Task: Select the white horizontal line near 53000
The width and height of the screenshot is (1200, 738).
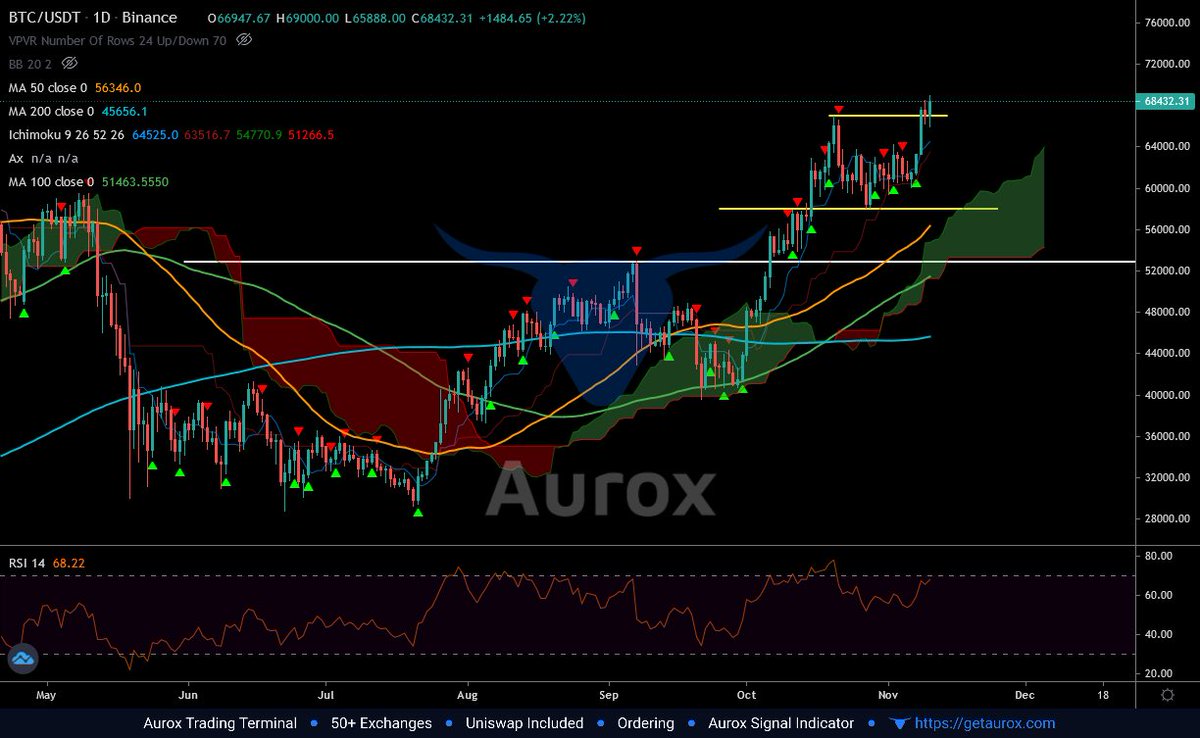Action: point(659,261)
